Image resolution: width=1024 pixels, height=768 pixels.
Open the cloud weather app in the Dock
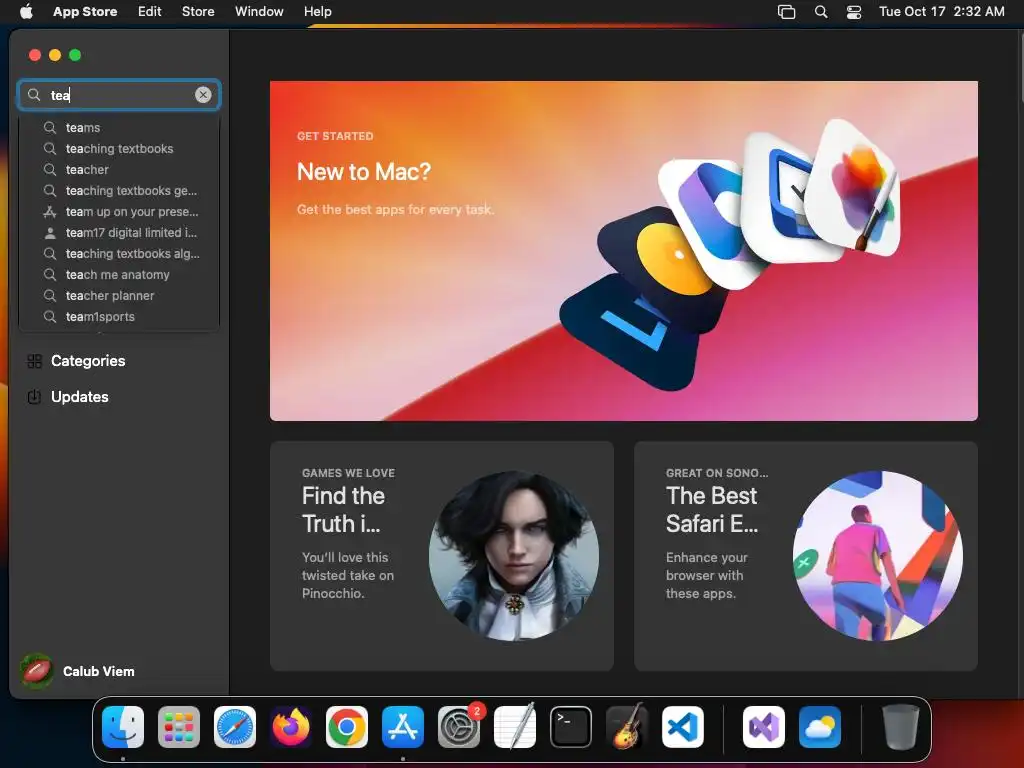tap(820, 727)
